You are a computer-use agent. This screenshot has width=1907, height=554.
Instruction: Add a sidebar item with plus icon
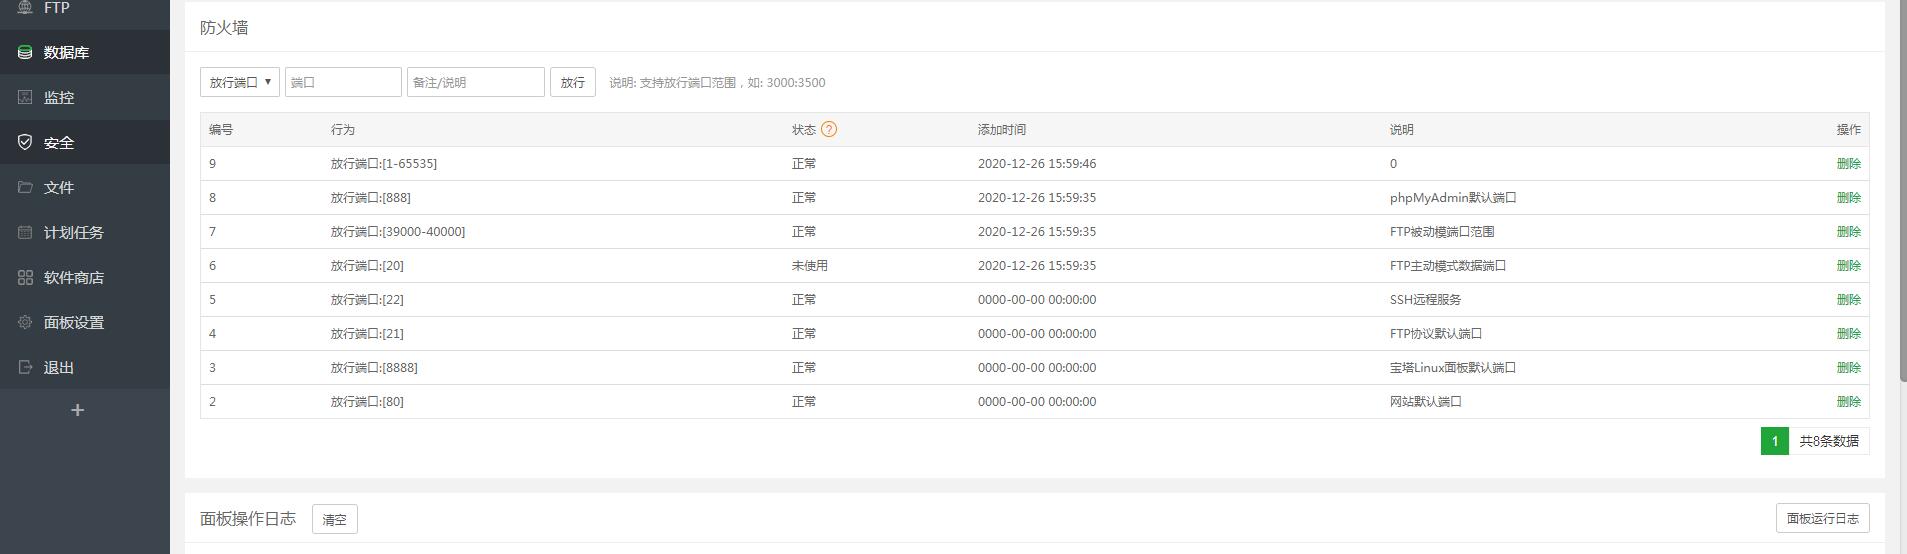click(x=77, y=410)
